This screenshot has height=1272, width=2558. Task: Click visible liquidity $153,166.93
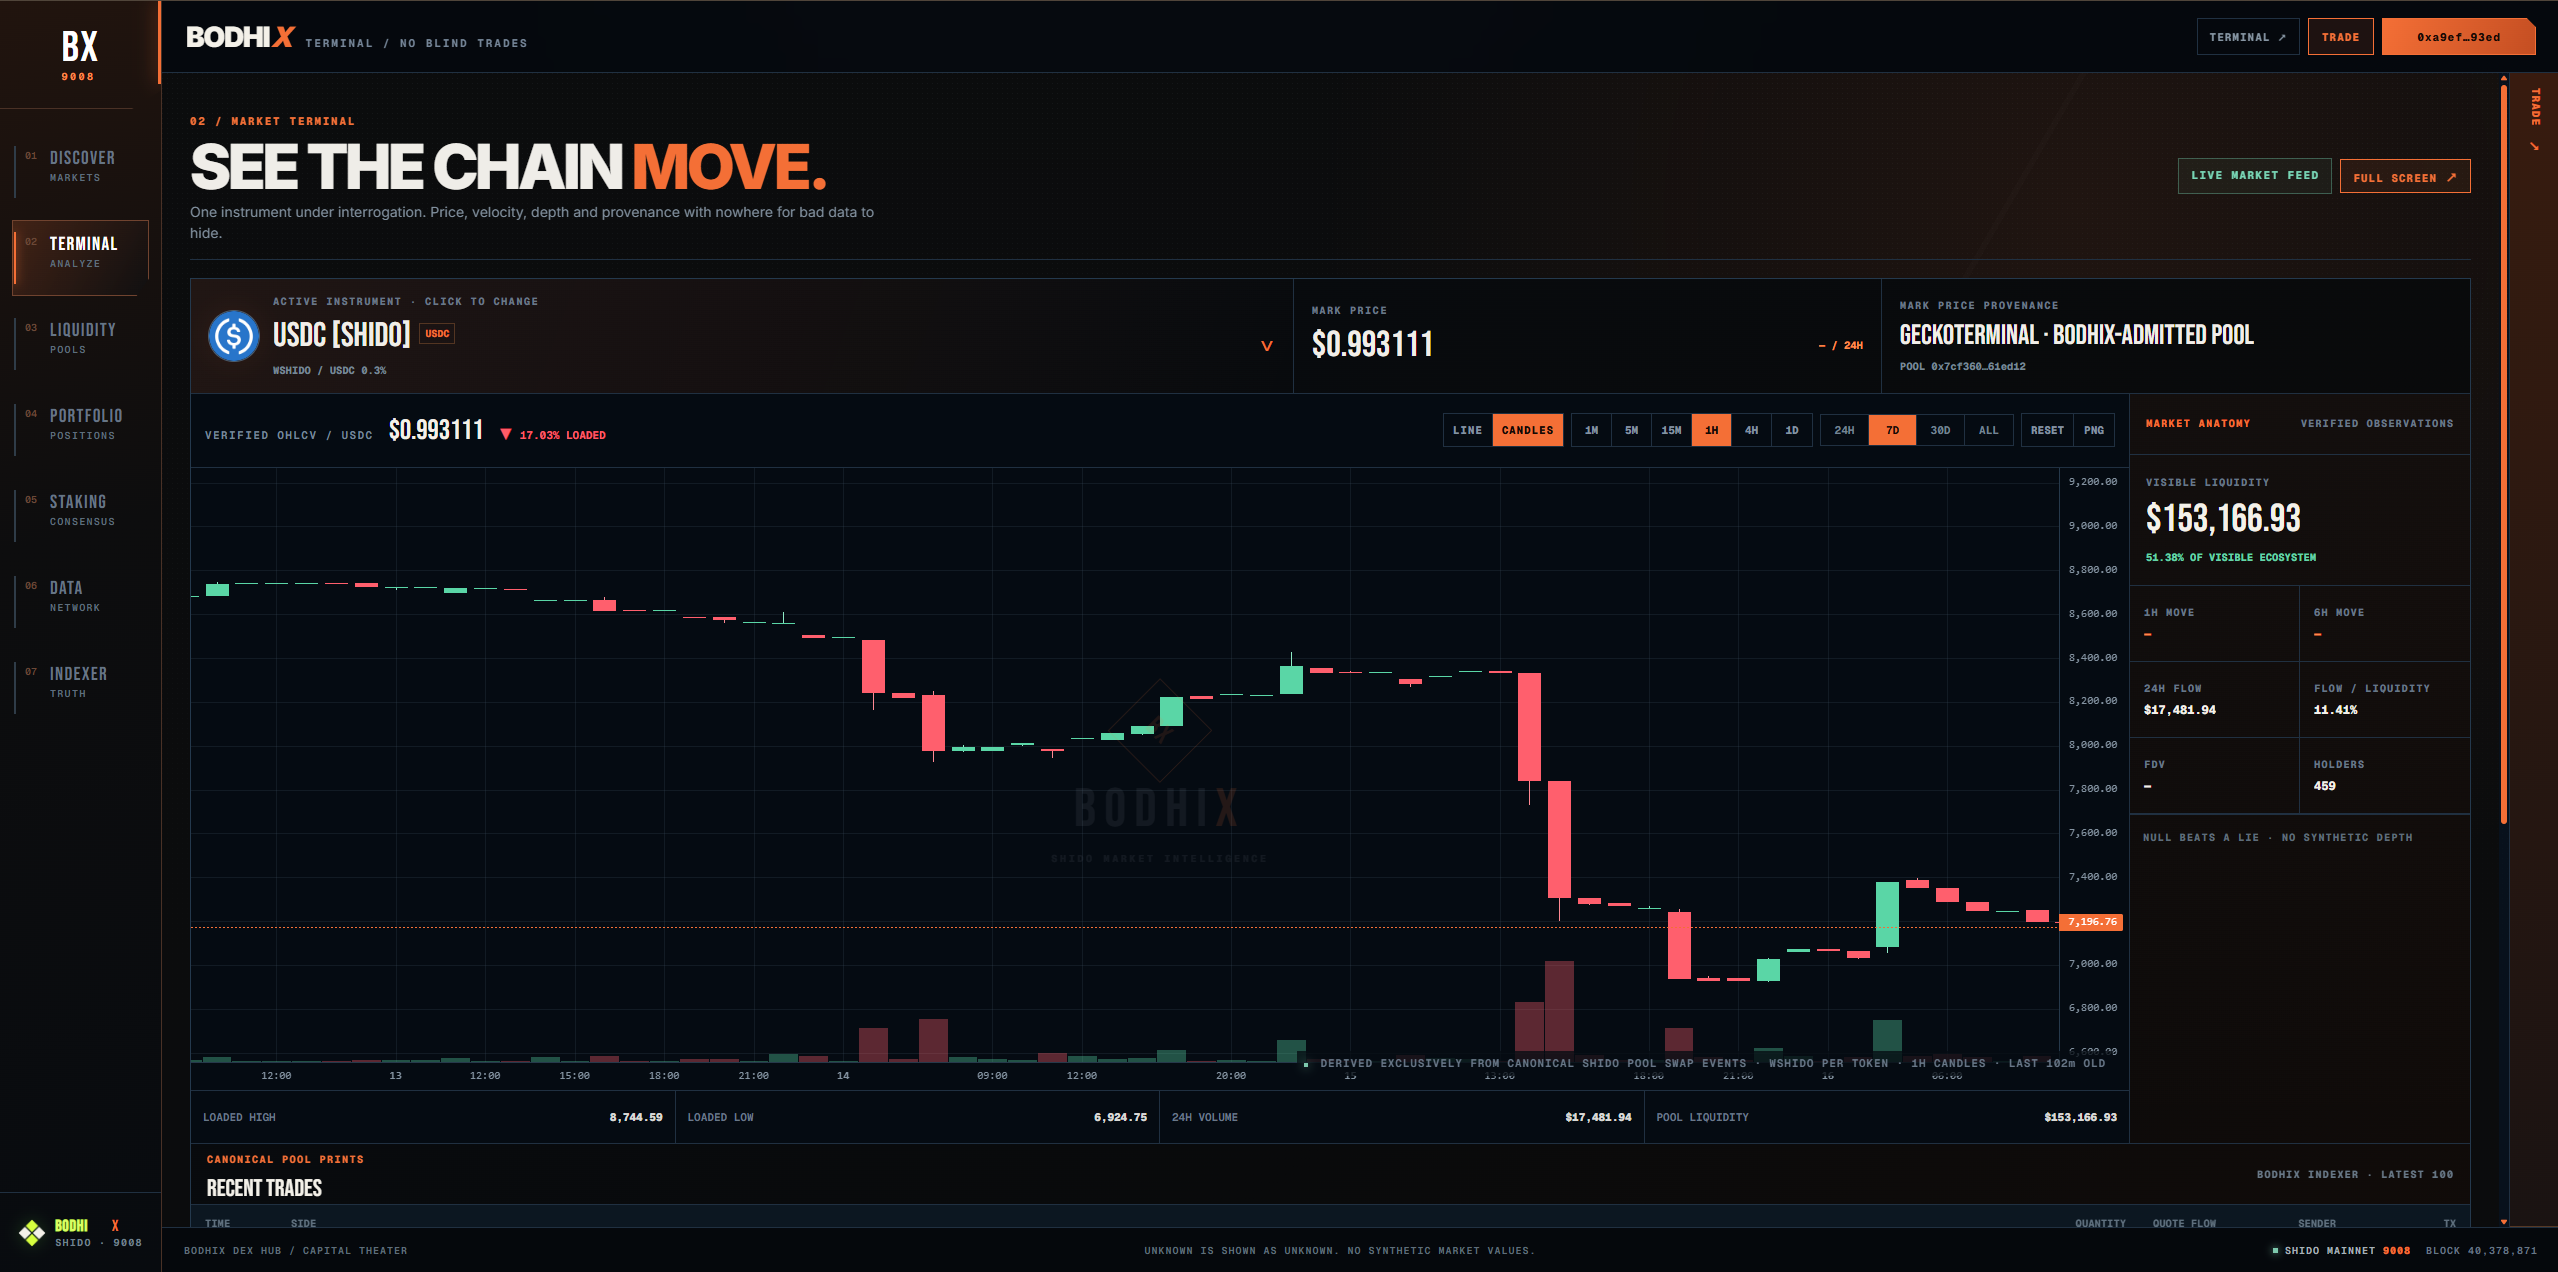click(2223, 518)
